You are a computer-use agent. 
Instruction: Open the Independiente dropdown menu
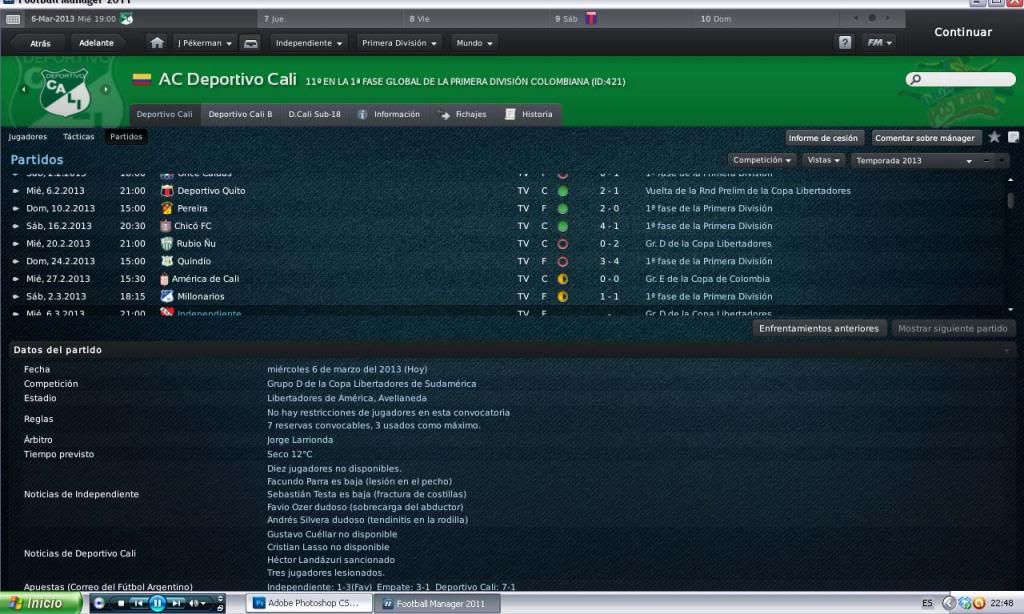[309, 43]
